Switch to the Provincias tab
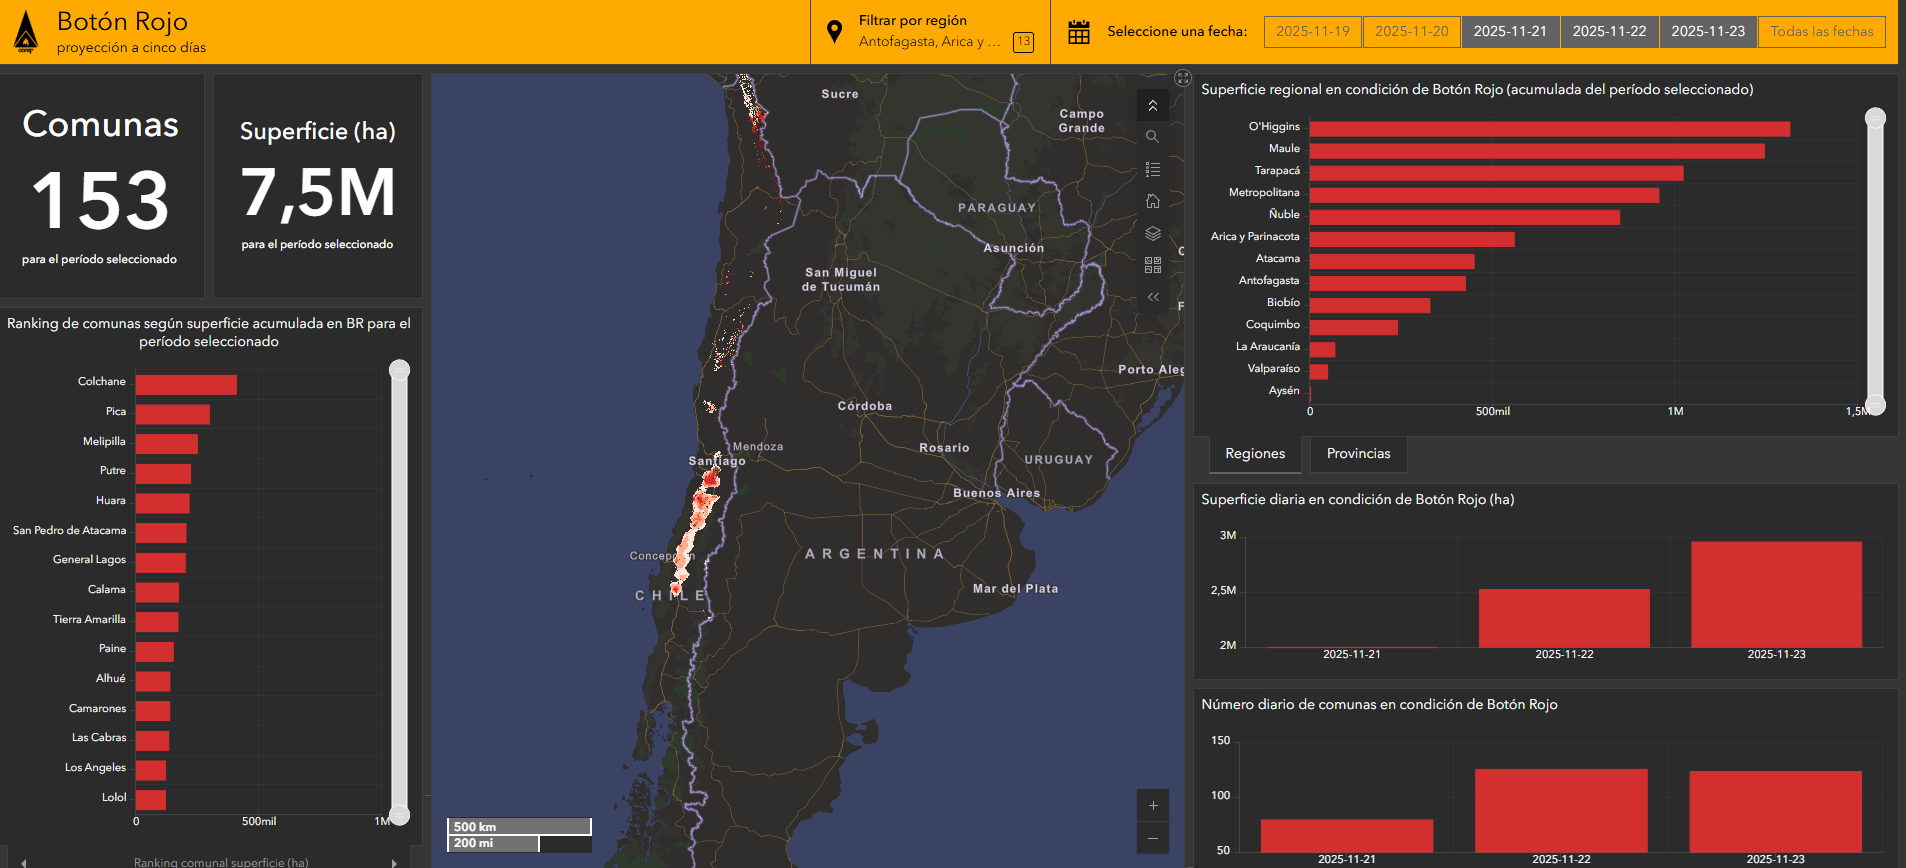The height and width of the screenshot is (868, 1906). [1358, 454]
